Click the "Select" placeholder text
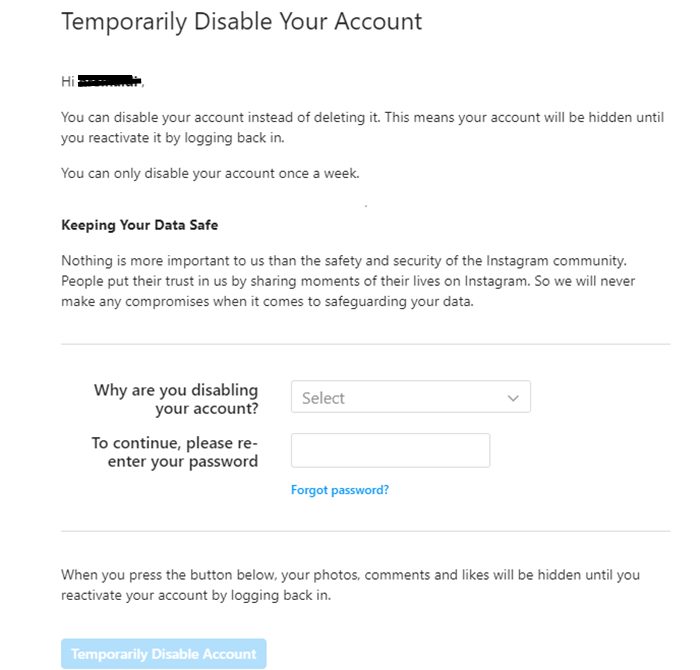This screenshot has height=670, width=700. tap(323, 398)
